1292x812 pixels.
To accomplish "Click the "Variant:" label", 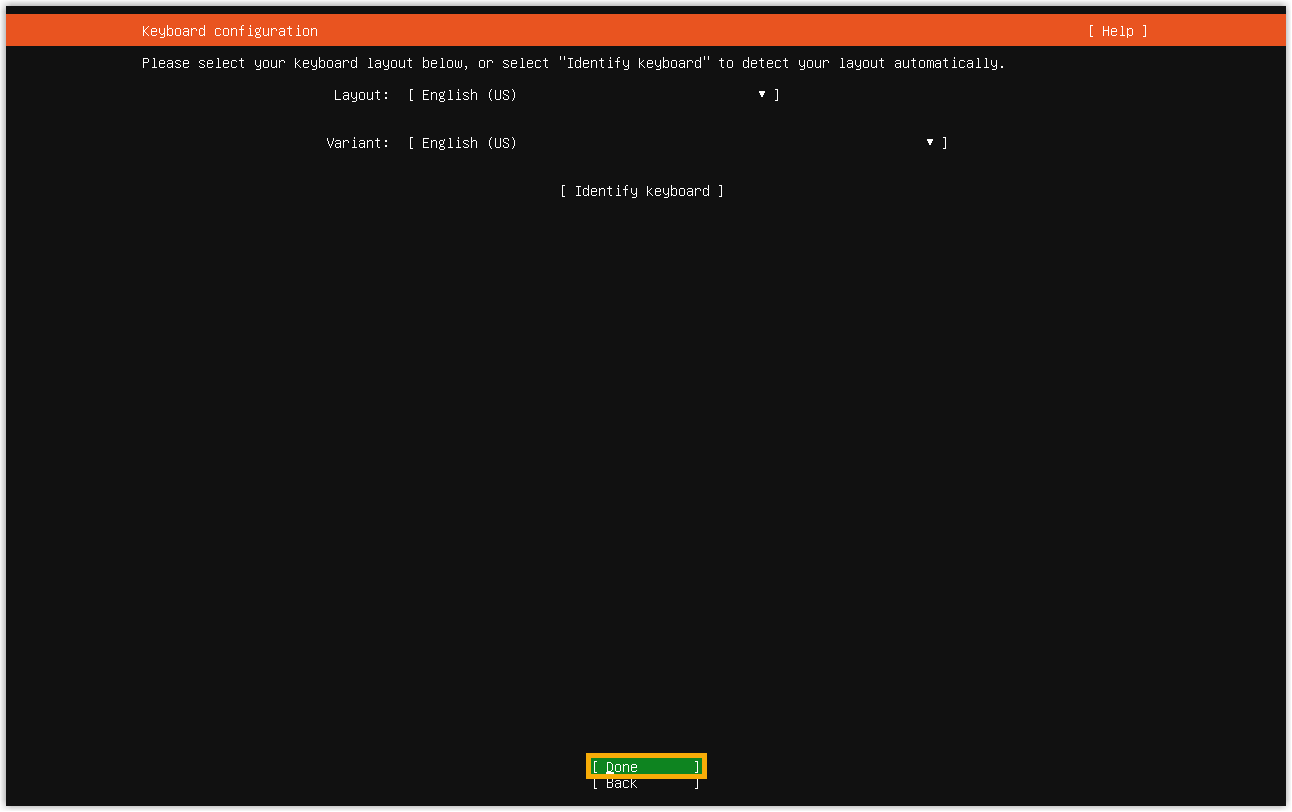I will pyautogui.click(x=357, y=143).
